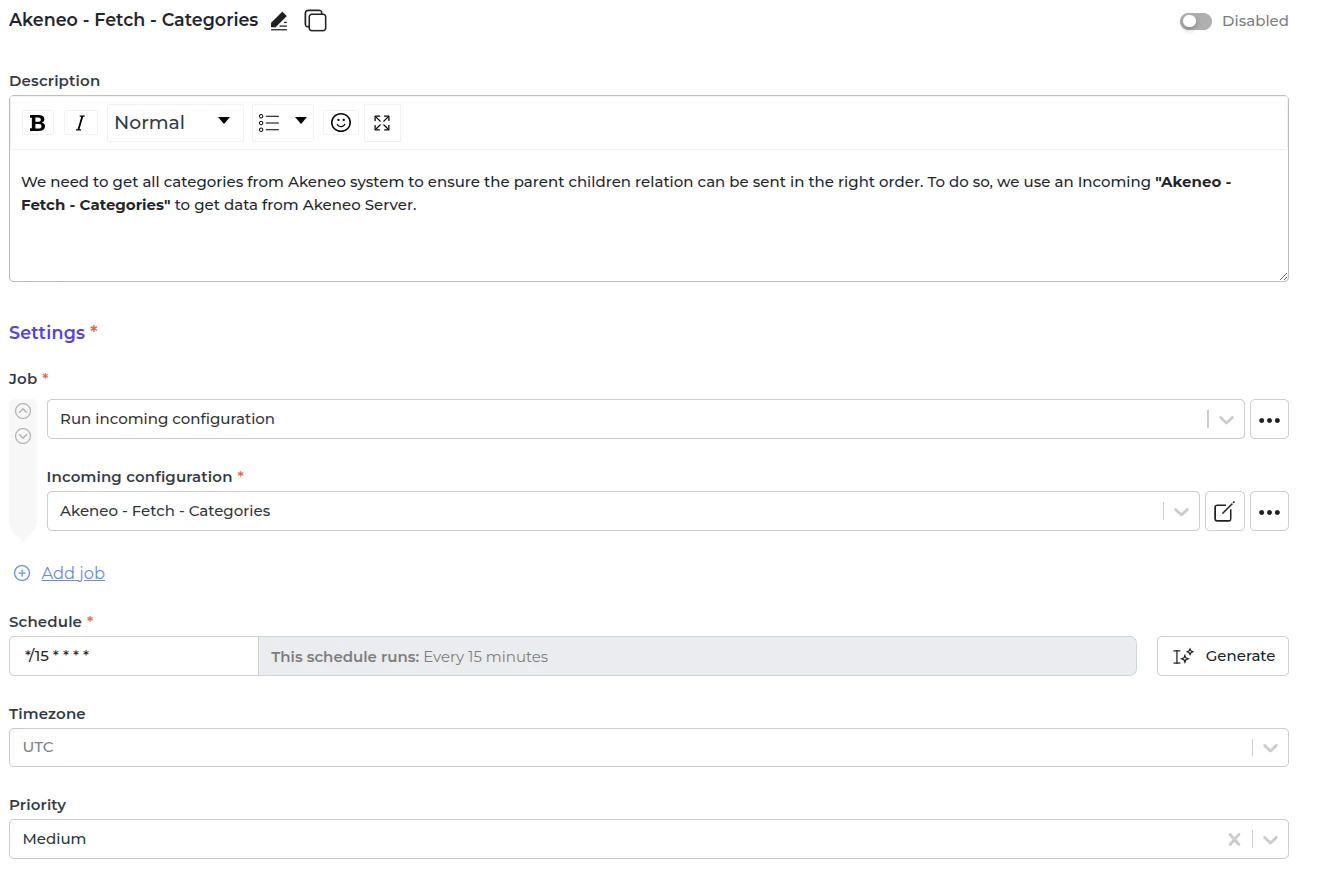The width and height of the screenshot is (1325, 892).
Task: Open the Incoming configuration select dropdown
Action: click(x=623, y=511)
